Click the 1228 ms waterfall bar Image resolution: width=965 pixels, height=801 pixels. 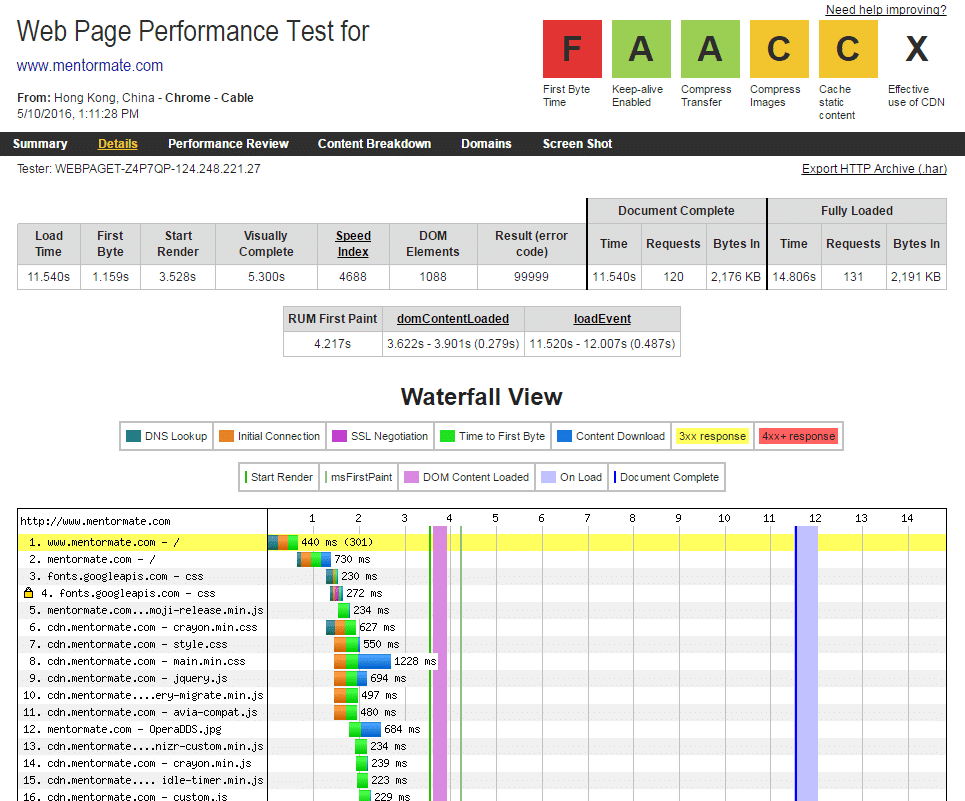[x=362, y=661]
